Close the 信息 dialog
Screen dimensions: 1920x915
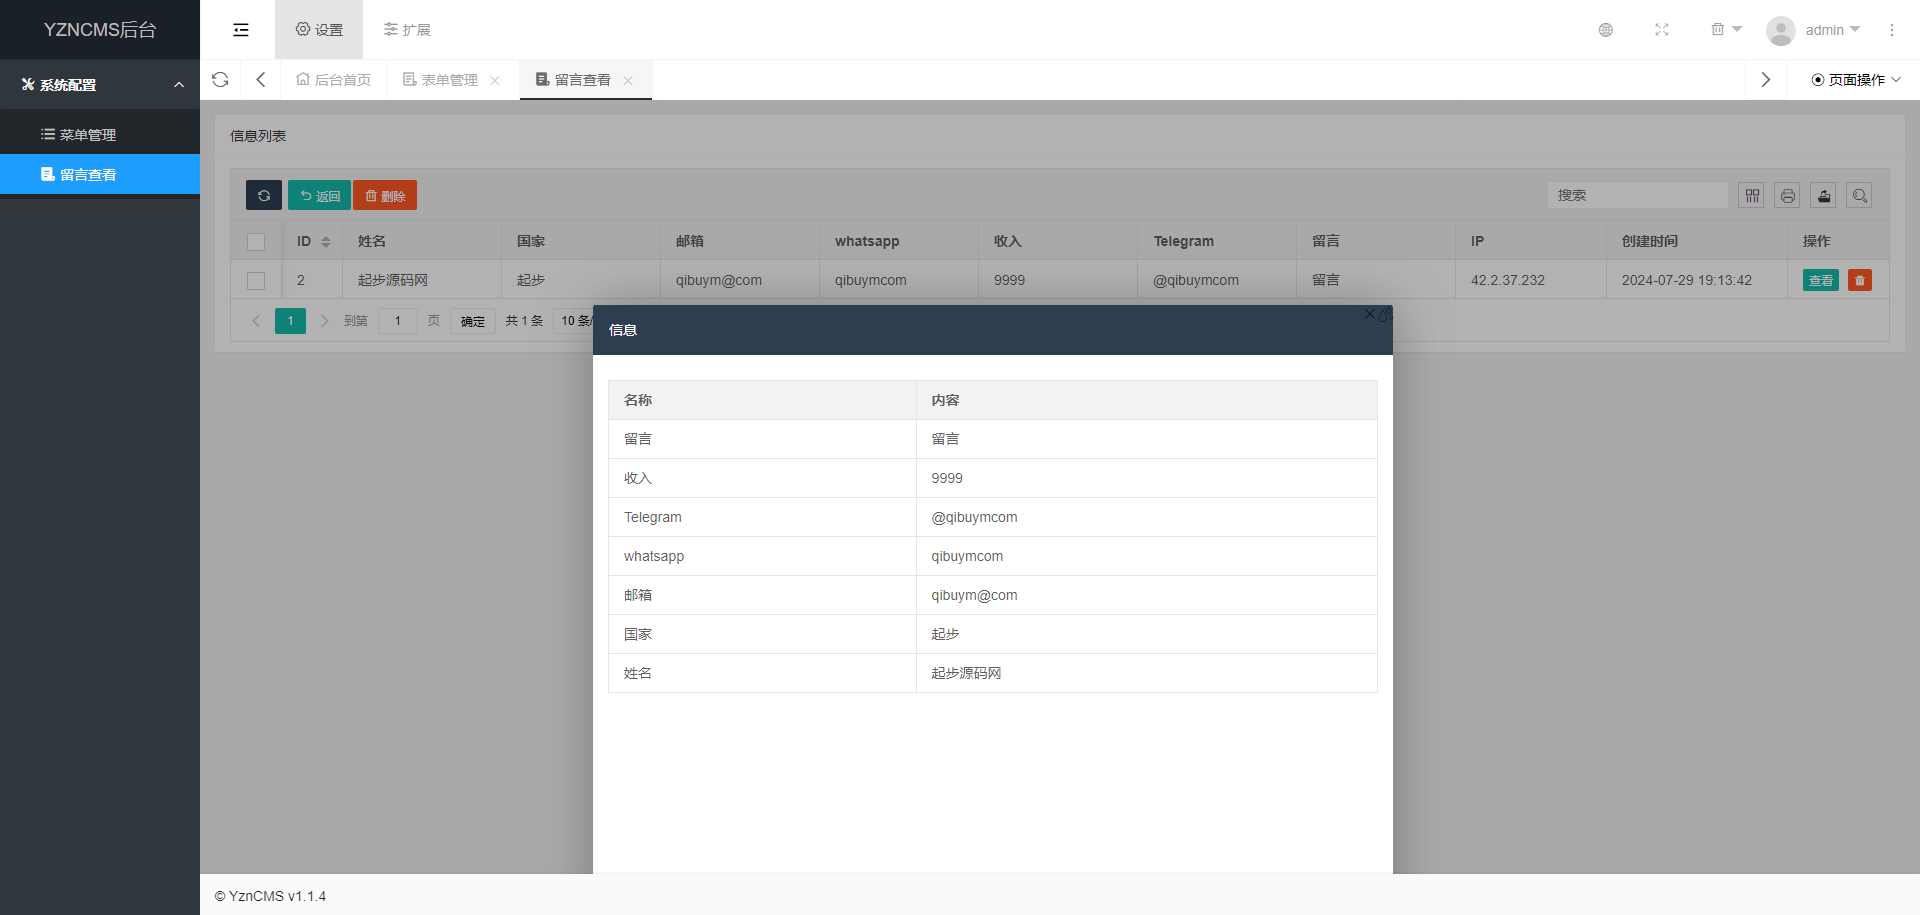coord(1370,315)
